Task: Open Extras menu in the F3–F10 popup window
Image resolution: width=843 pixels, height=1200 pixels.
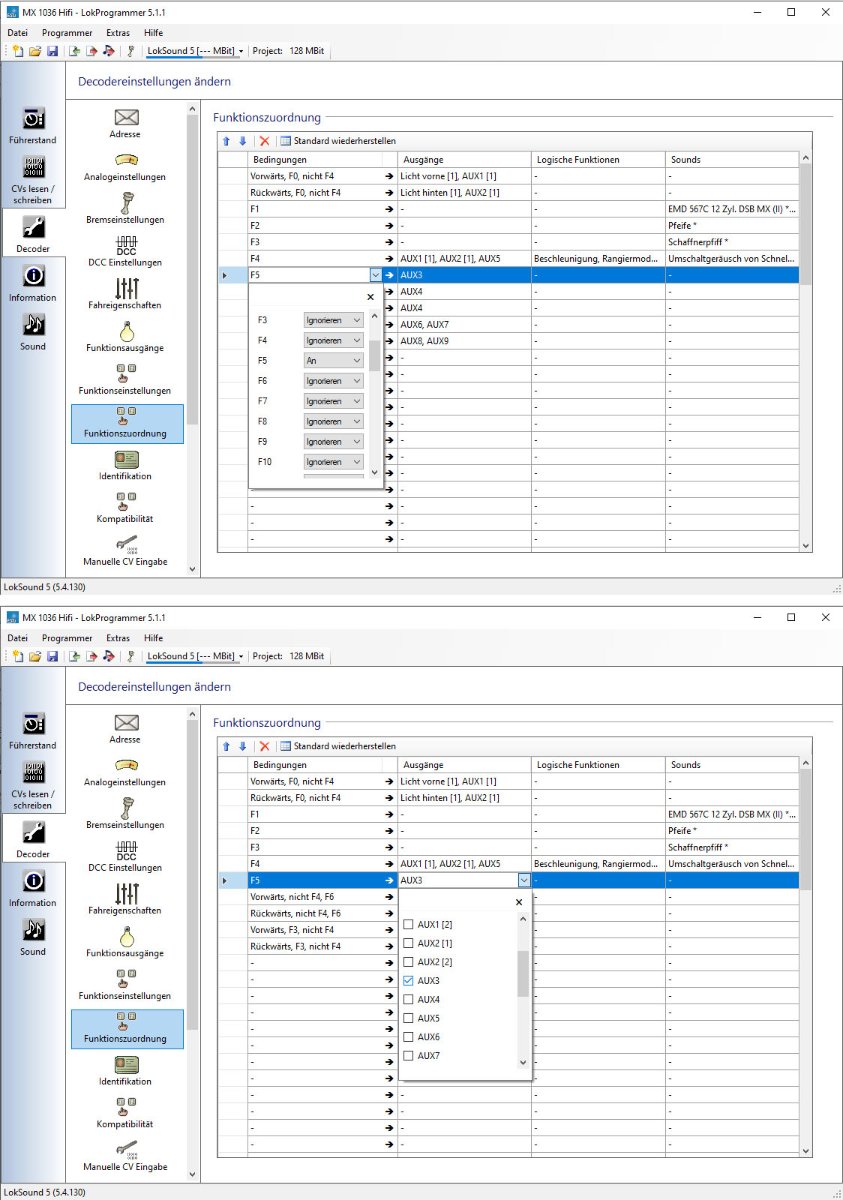Action: click(118, 33)
